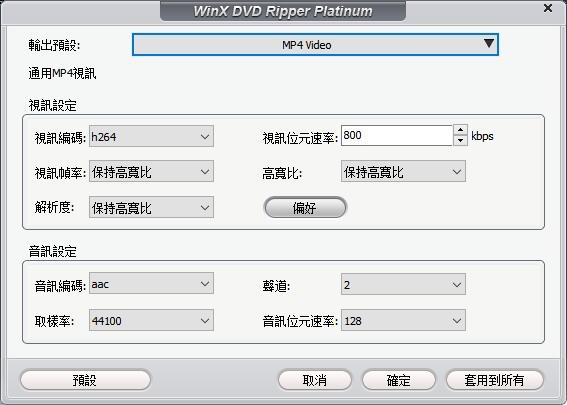Screen dimensions: 567x405
Task: Click the WinX DVD Ripper Platinum title
Action: (x=283, y=11)
